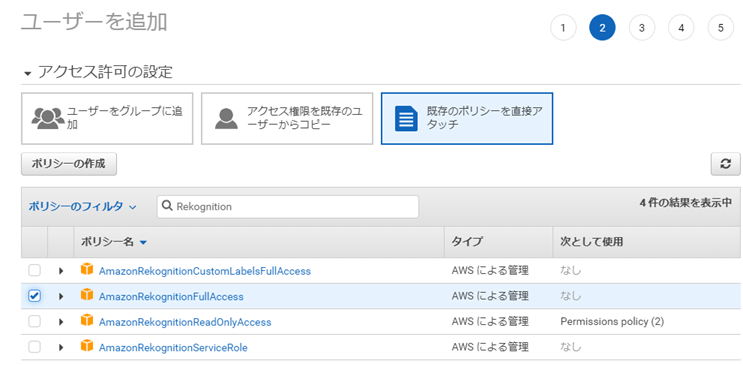This screenshot has height=366, width=743.
Task: Uncheck the AmazonRekognitionFullAccess checkbox
Action: (34, 296)
